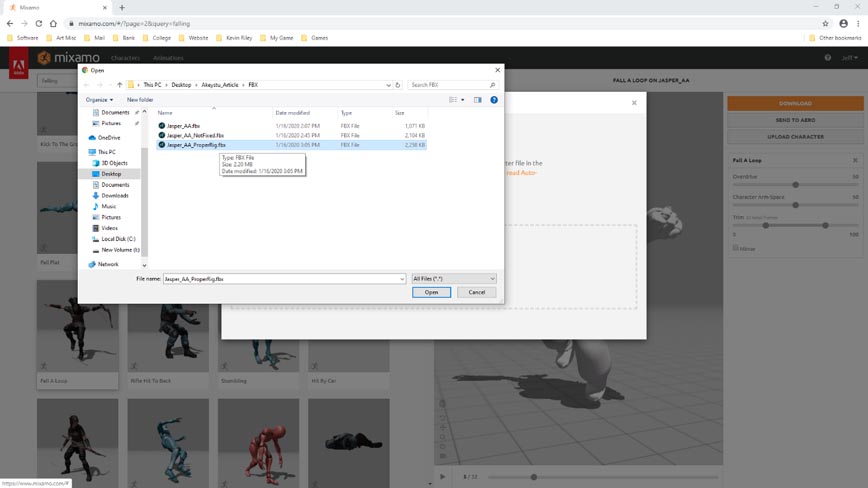The image size is (868, 488).
Task: Navigate to Desktop in the breadcrumb path
Action: pyautogui.click(x=181, y=85)
